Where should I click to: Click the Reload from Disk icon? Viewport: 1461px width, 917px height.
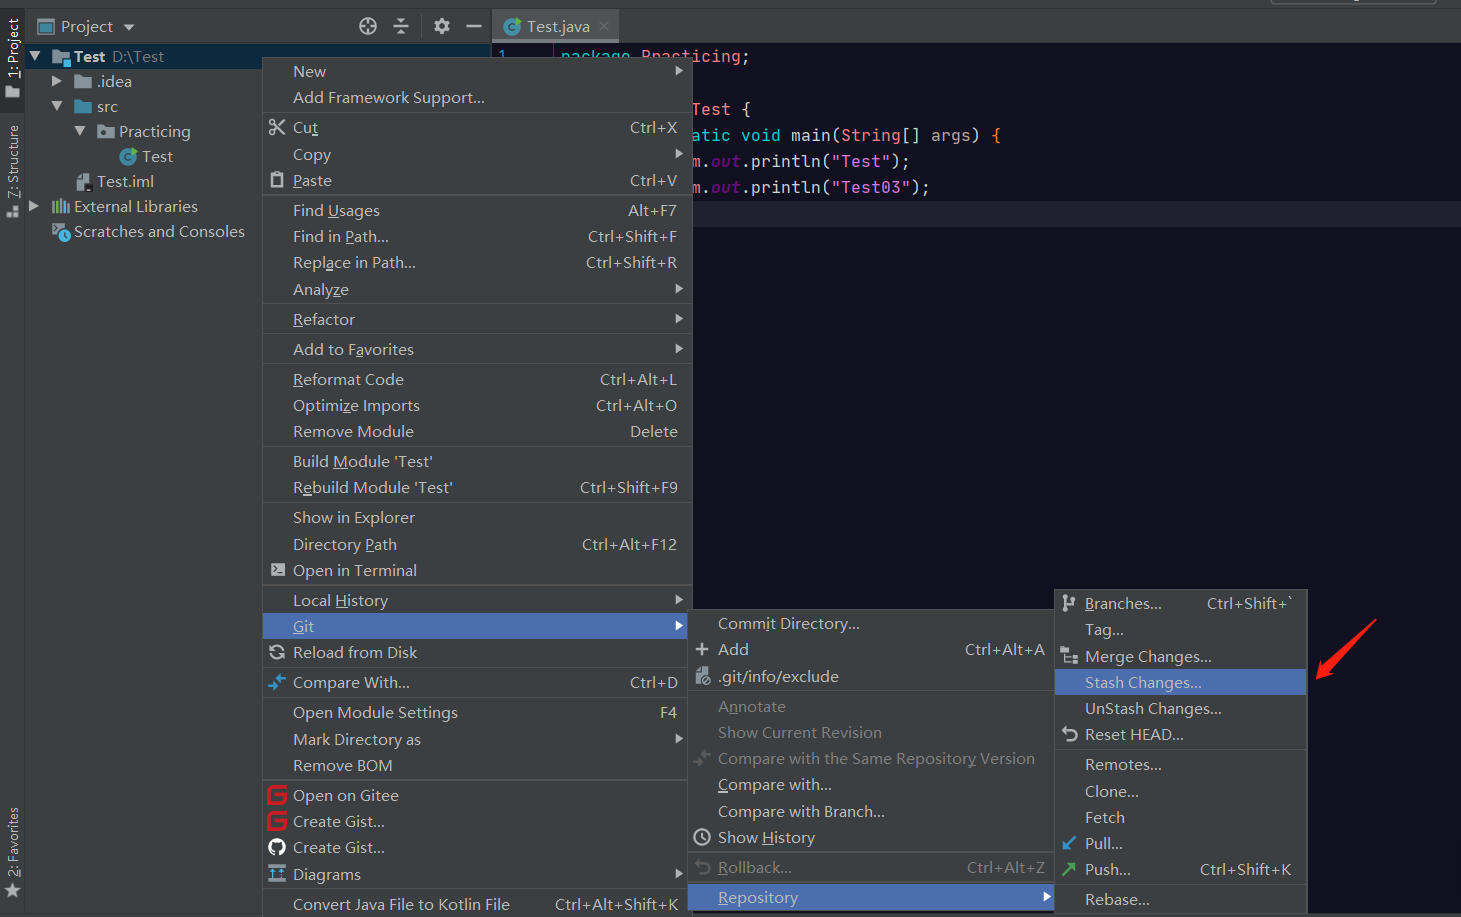[277, 653]
